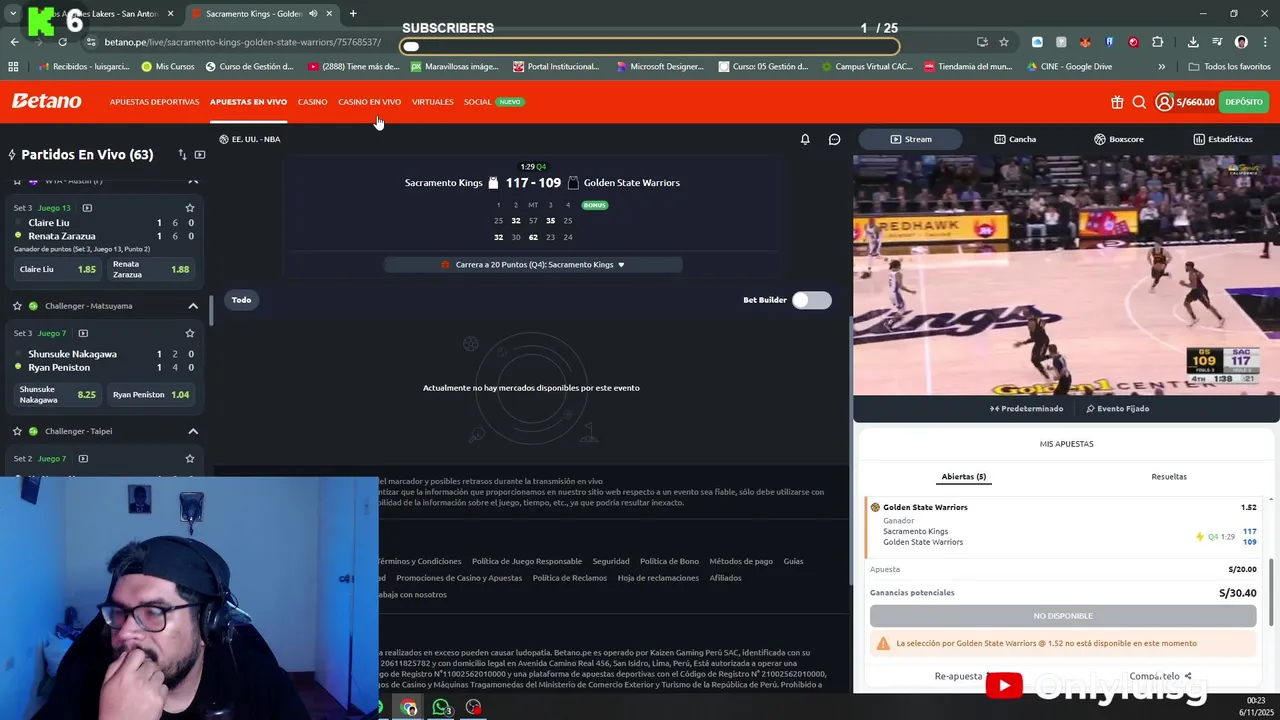1280x720 pixels.
Task: Open Casino En Vivo section
Action: point(369,102)
